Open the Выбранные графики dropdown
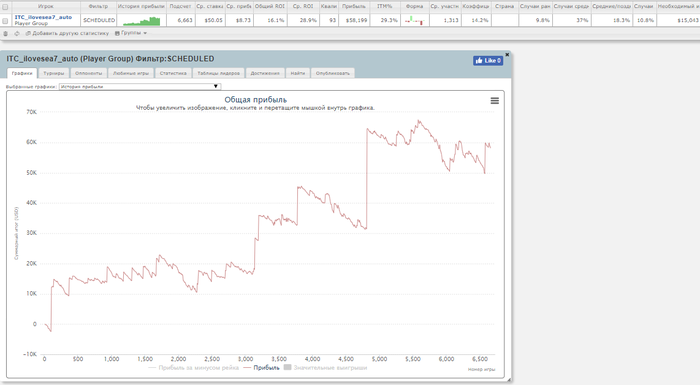This screenshot has height=385, width=700. (140, 87)
